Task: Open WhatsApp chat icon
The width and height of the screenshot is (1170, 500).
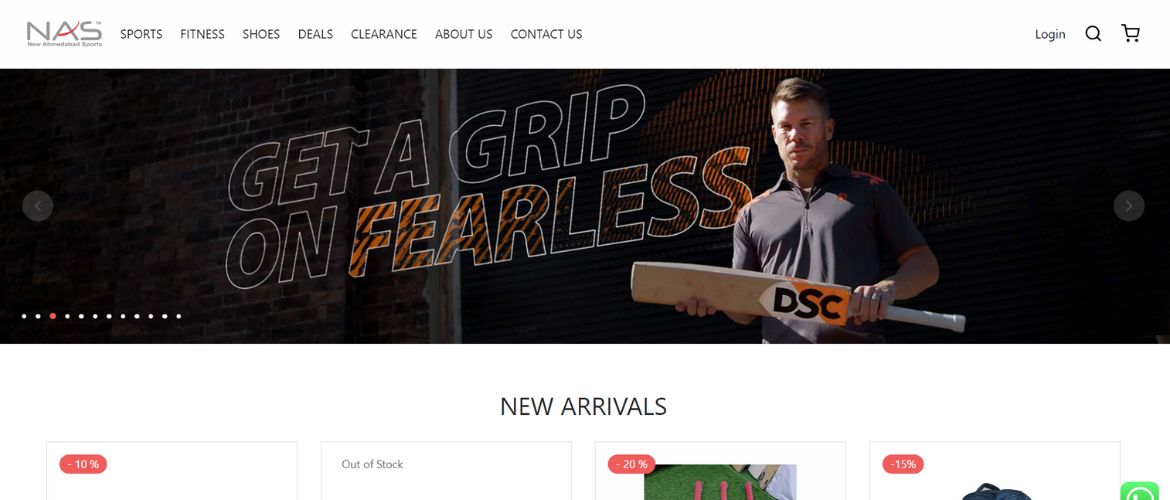Action: pos(1139,493)
